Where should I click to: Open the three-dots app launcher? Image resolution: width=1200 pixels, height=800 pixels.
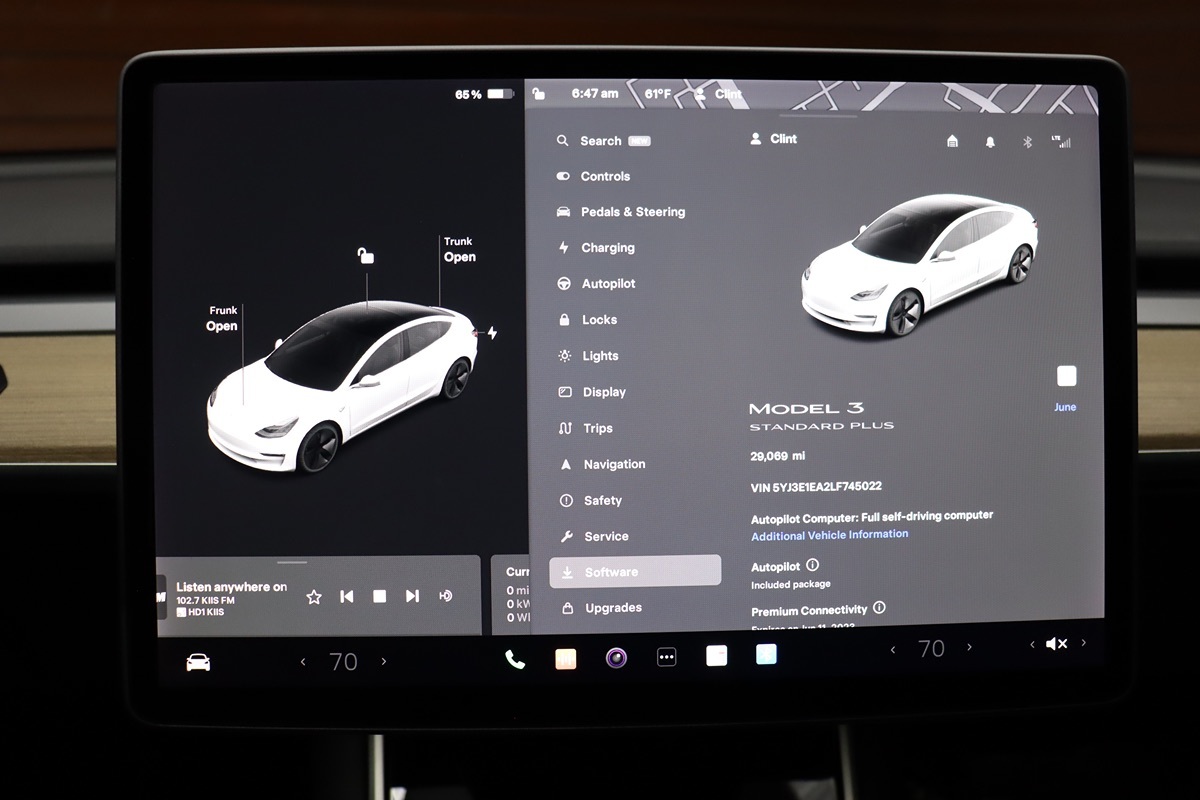[x=667, y=658]
